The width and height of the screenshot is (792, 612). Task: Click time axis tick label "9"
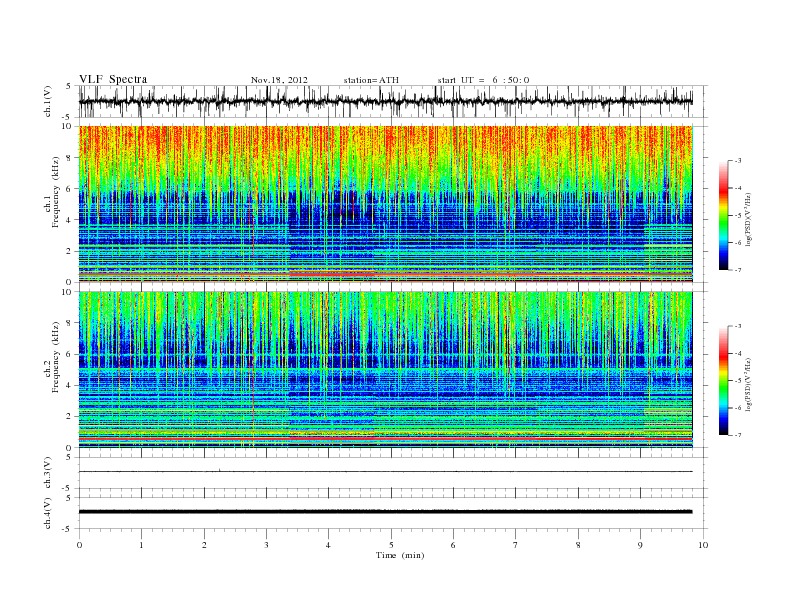(640, 545)
